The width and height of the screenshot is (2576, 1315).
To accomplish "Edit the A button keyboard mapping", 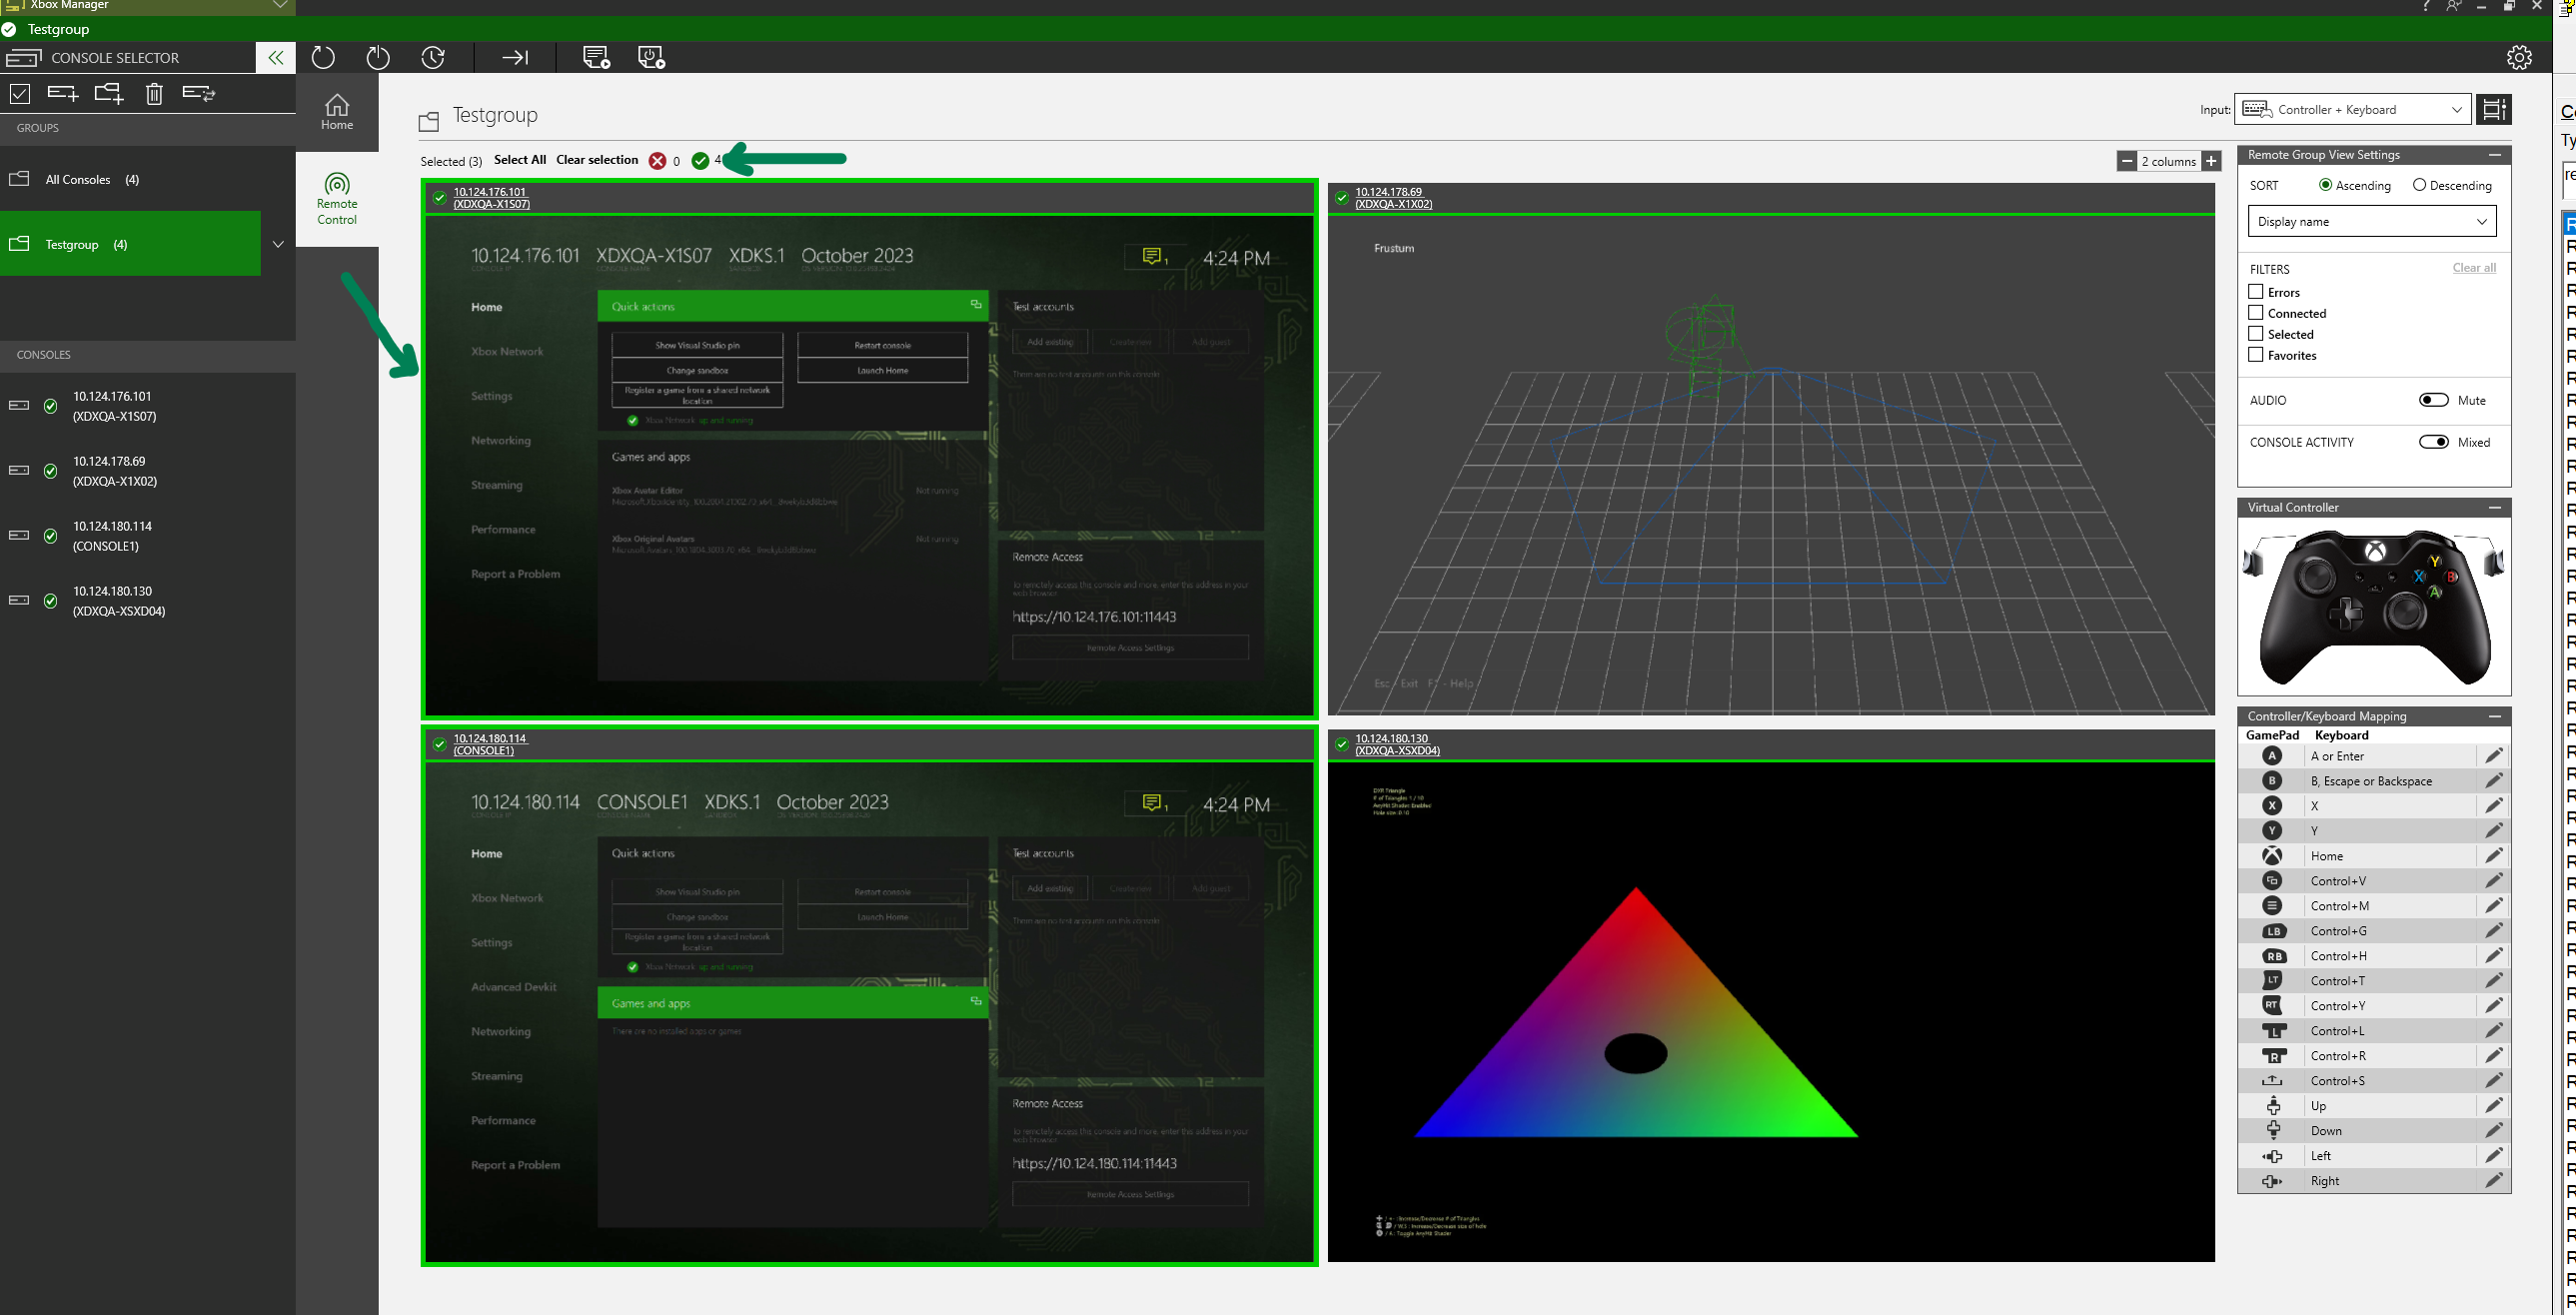I will (2494, 756).
